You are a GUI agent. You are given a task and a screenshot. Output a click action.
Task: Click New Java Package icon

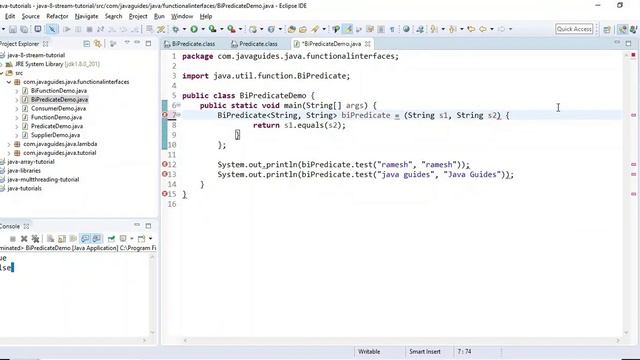pos(253,29)
